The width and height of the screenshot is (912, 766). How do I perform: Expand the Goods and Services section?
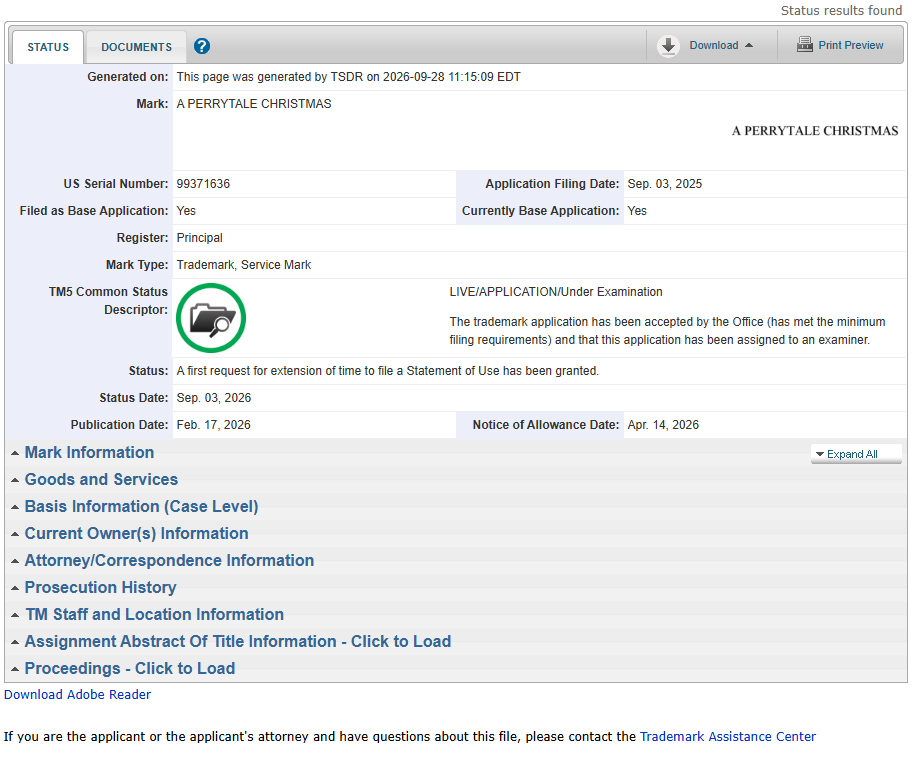pos(101,479)
